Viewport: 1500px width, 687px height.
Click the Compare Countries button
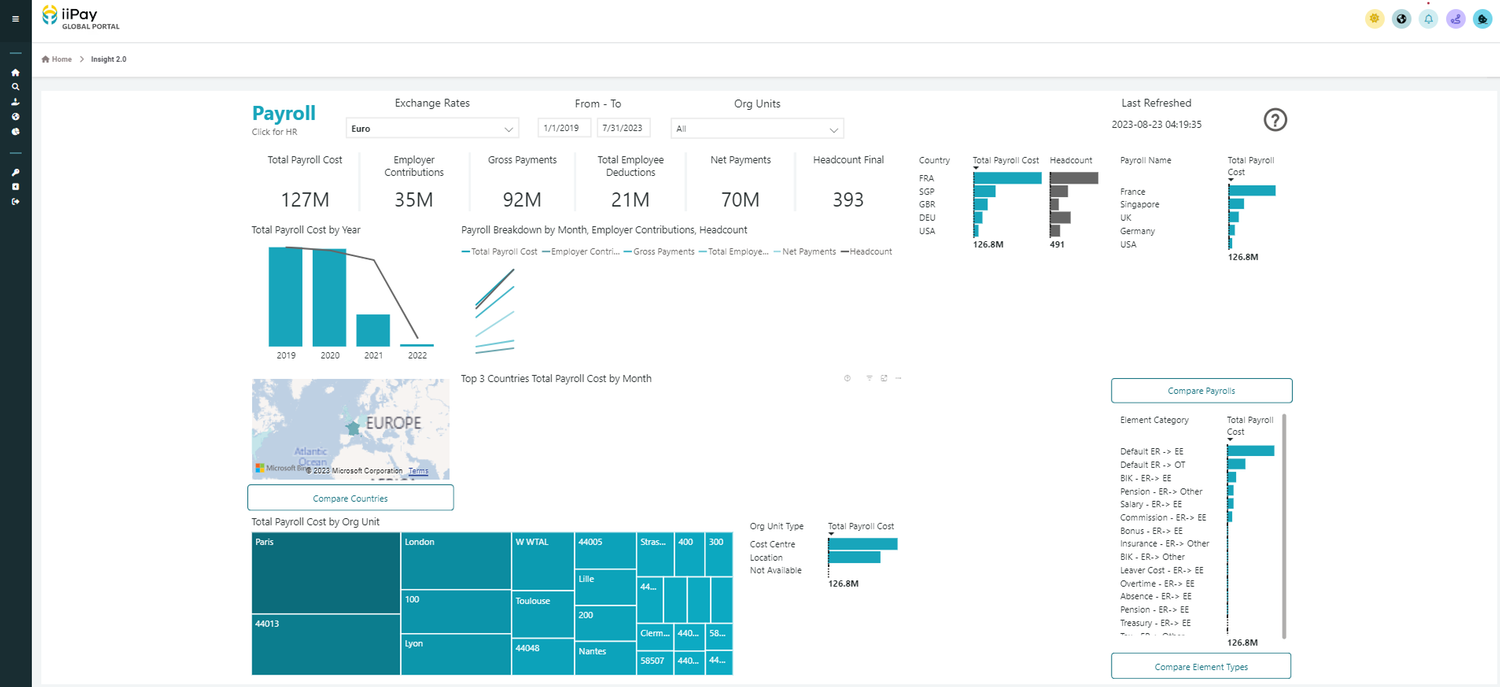tap(350, 497)
